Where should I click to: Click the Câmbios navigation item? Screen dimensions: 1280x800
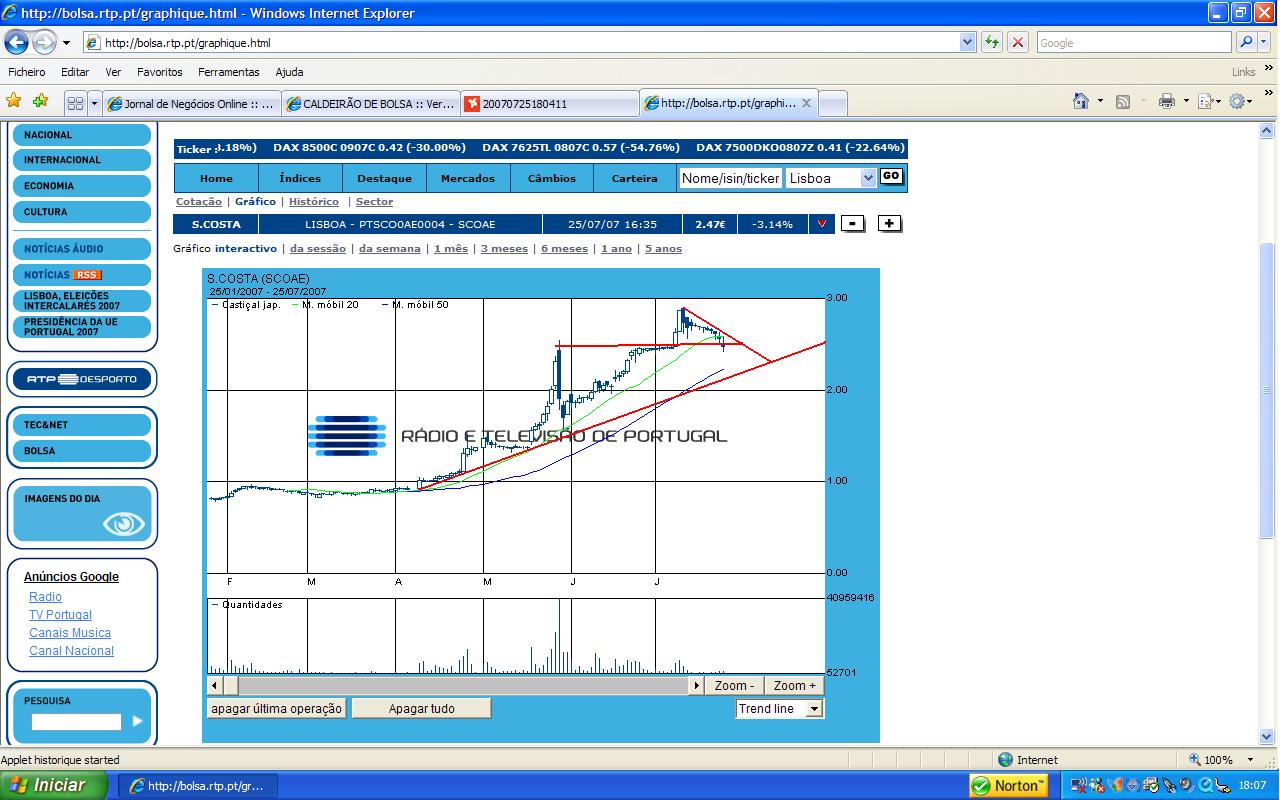coord(552,178)
